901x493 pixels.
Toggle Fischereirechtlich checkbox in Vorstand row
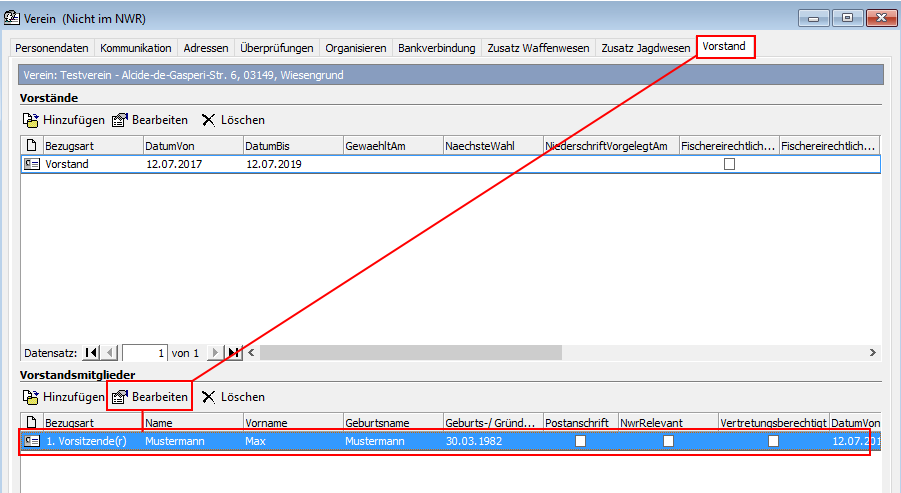coord(729,165)
